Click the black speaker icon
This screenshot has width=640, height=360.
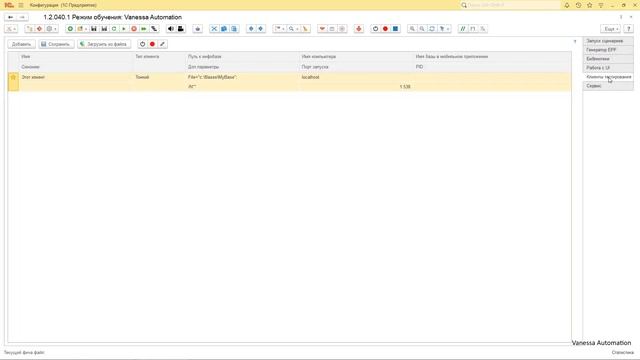click(171, 29)
